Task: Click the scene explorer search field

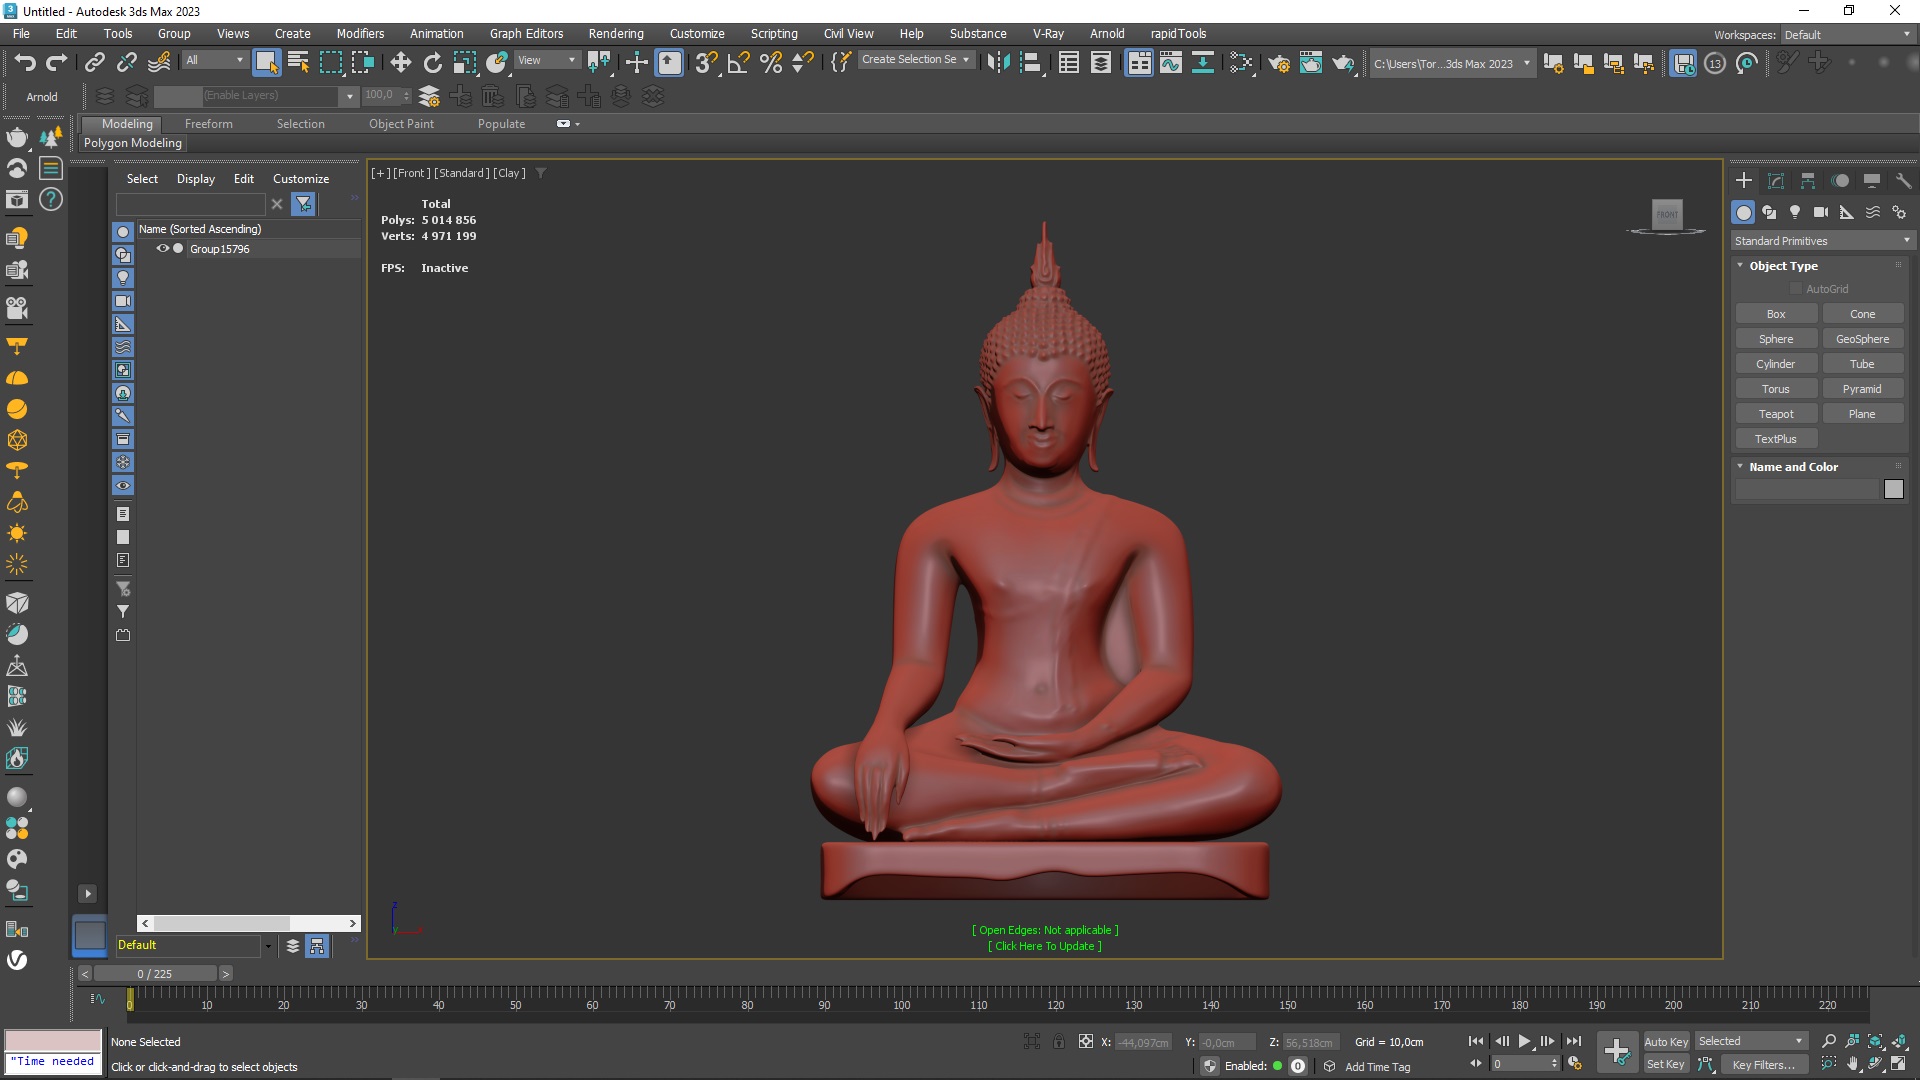Action: point(190,204)
